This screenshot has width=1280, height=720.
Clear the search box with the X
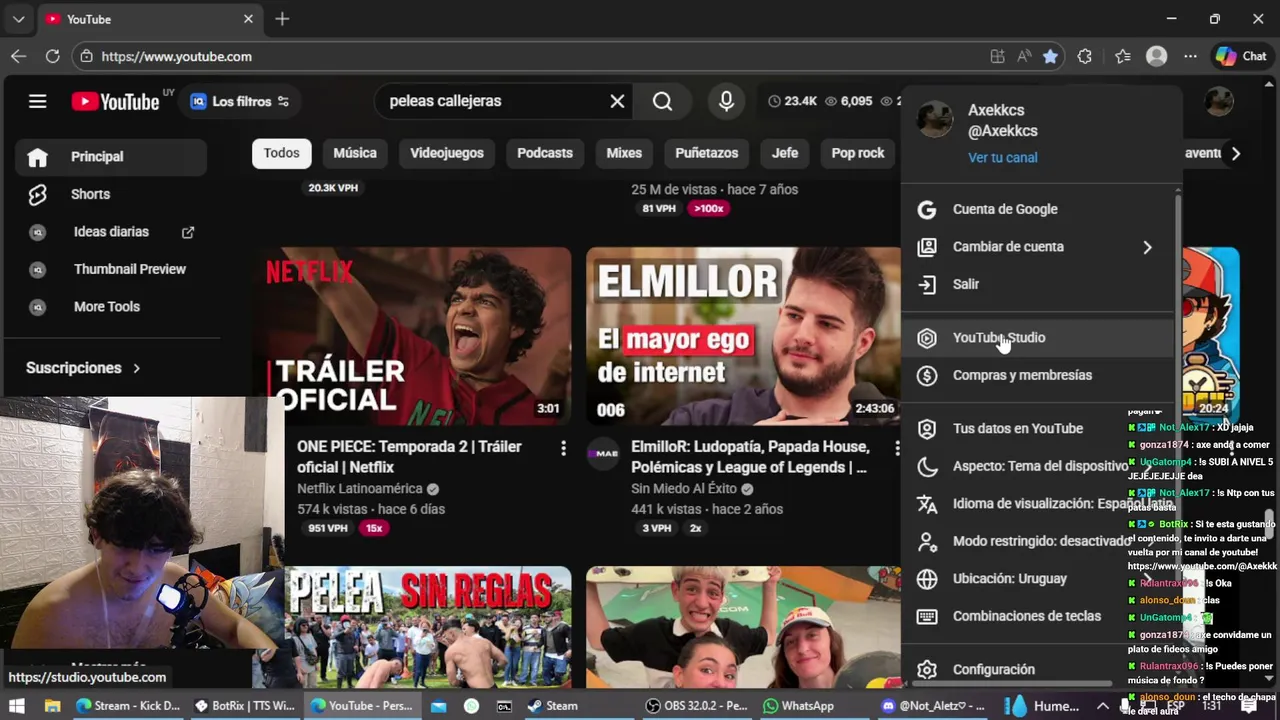point(617,101)
